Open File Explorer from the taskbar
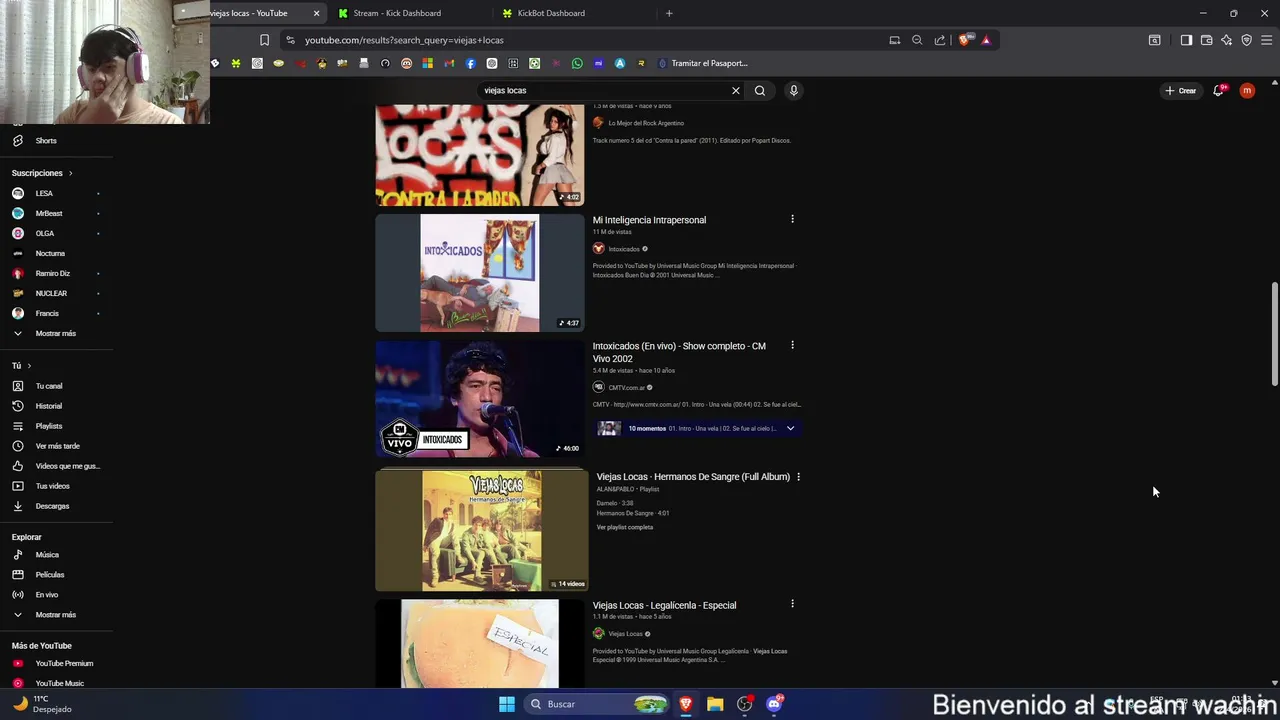The height and width of the screenshot is (720, 1280). click(x=715, y=704)
